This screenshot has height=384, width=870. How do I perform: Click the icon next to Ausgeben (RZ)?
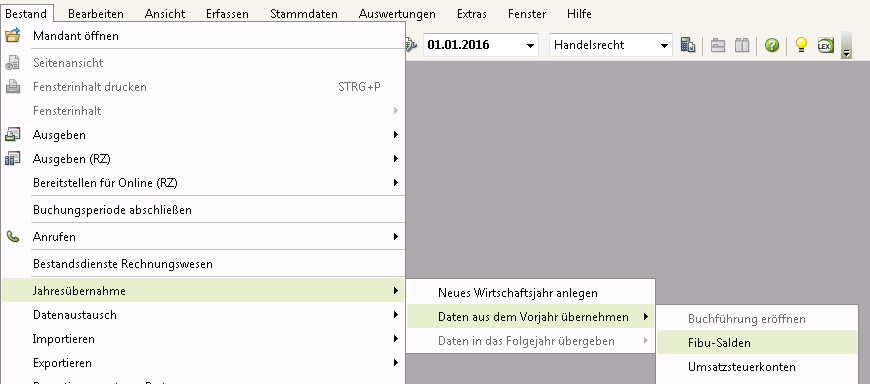point(12,159)
